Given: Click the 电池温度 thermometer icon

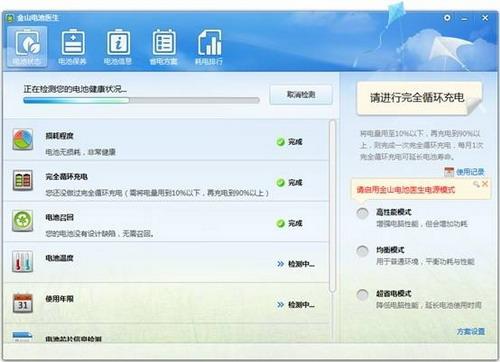Looking at the screenshot, I should (23, 261).
